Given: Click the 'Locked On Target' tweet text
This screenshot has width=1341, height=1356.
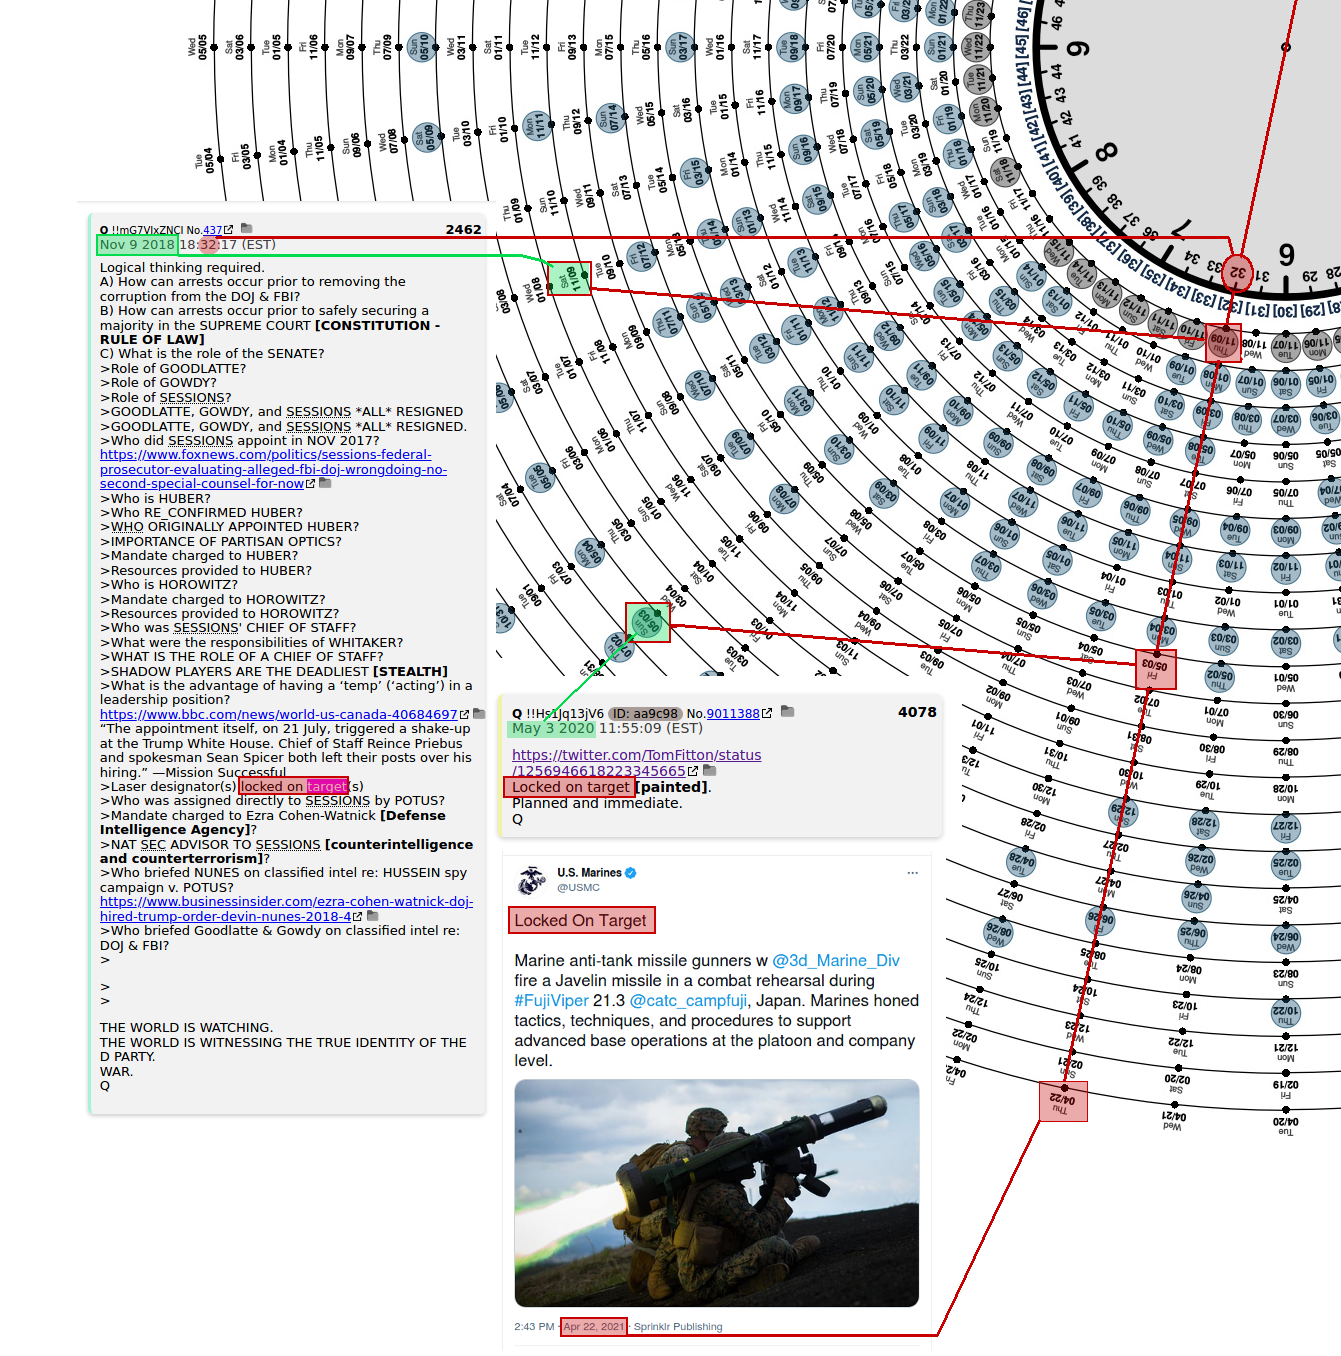Looking at the screenshot, I should [580, 921].
